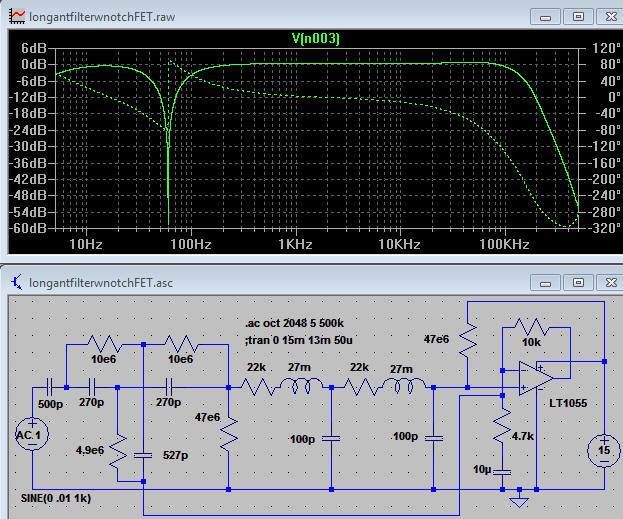Image resolution: width=623 pixels, height=519 pixels.
Task: Click the .ac oct simulation directive text
Action: click(298, 323)
